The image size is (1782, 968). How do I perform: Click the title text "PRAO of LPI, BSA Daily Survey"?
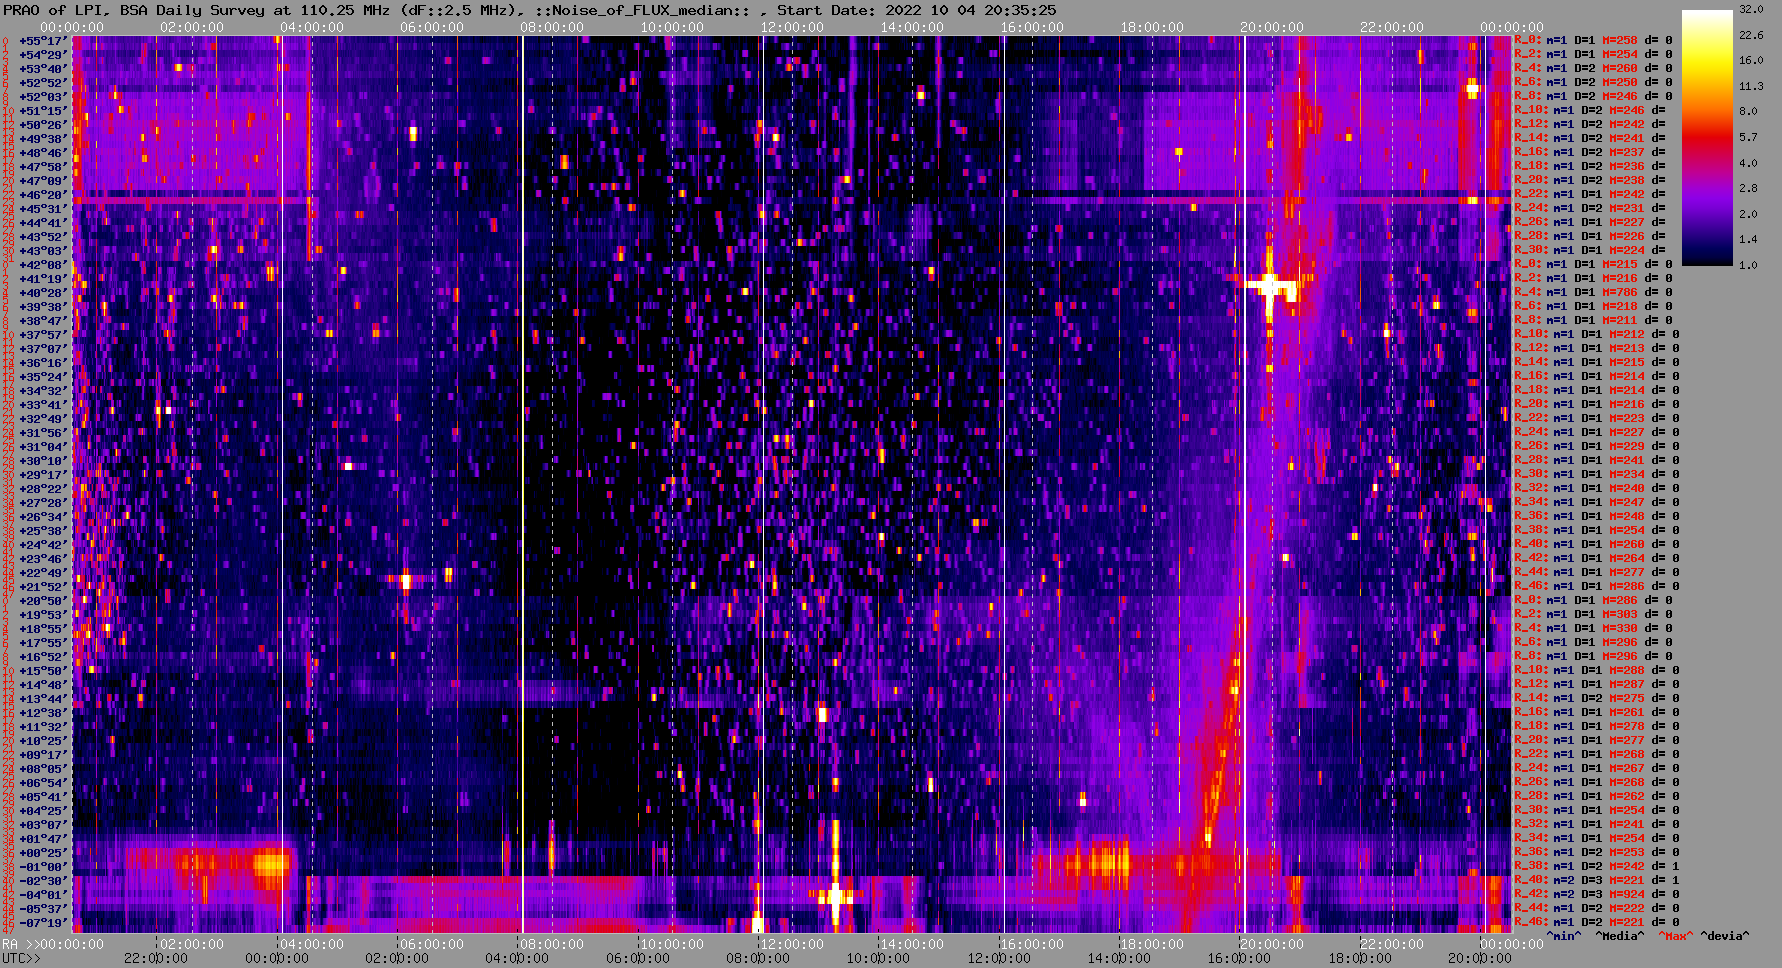(x=135, y=10)
